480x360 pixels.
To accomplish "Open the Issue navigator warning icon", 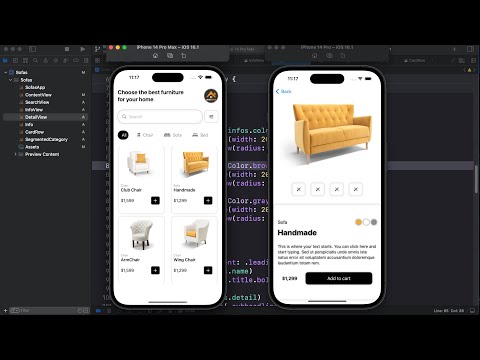I will pyautogui.click(x=46, y=60).
